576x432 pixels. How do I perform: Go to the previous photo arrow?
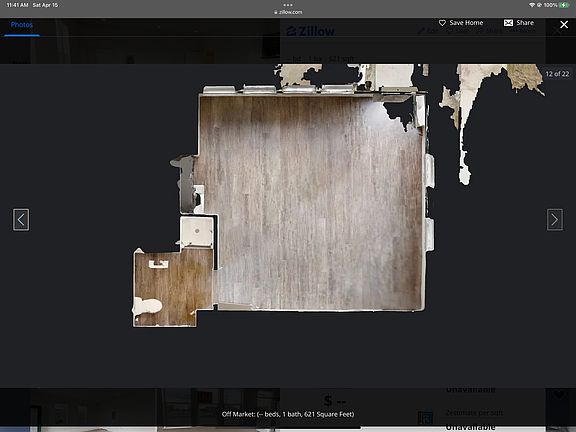(21, 220)
